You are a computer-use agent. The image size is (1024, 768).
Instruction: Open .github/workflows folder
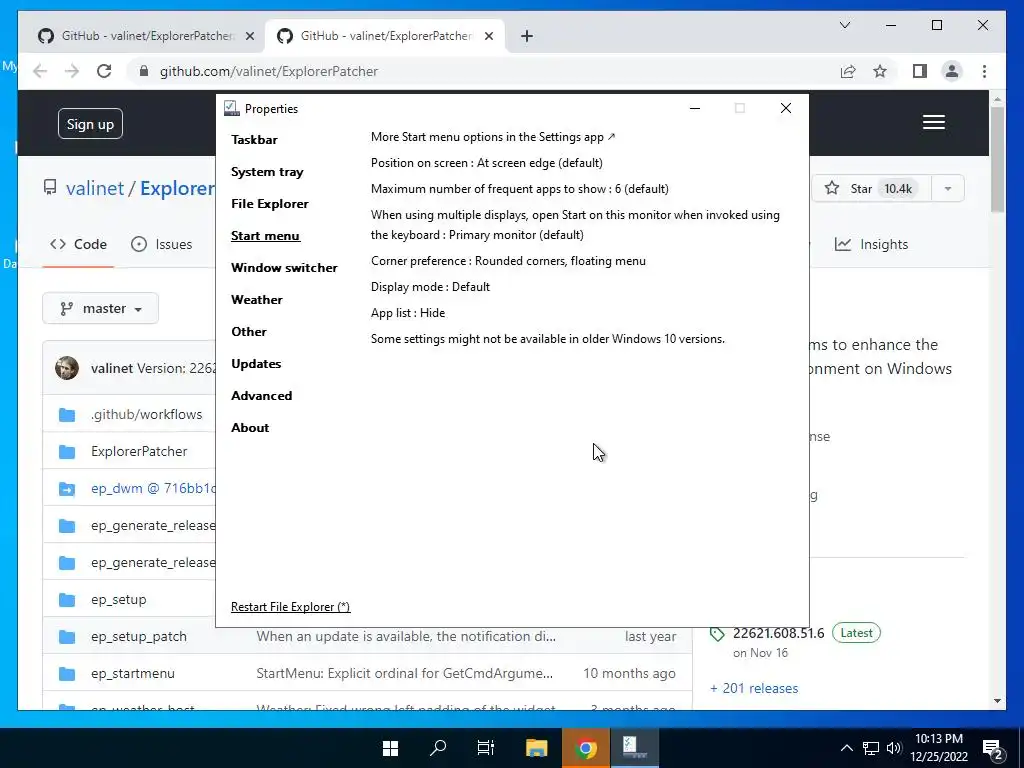146,414
